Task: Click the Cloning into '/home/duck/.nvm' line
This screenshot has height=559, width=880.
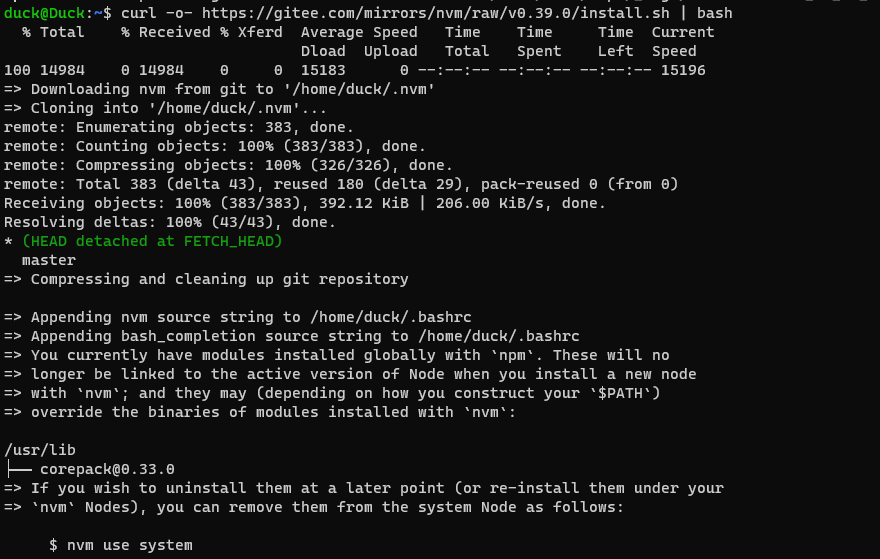Action: 179,108
